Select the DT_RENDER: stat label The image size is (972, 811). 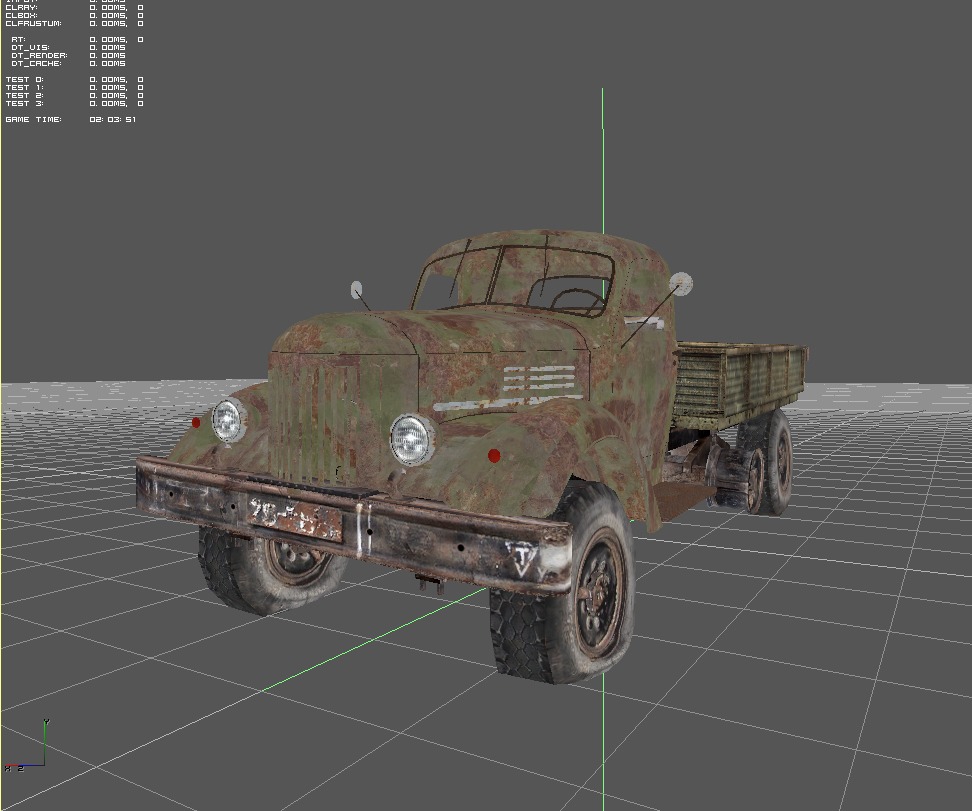click(39, 56)
